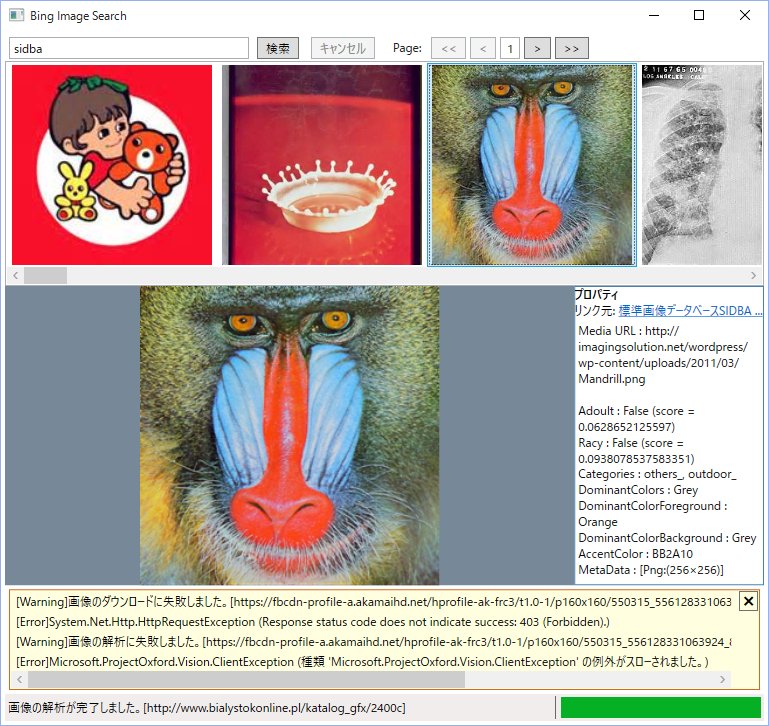
Task: Click the Bing Image Search app icon
Action: (16, 15)
